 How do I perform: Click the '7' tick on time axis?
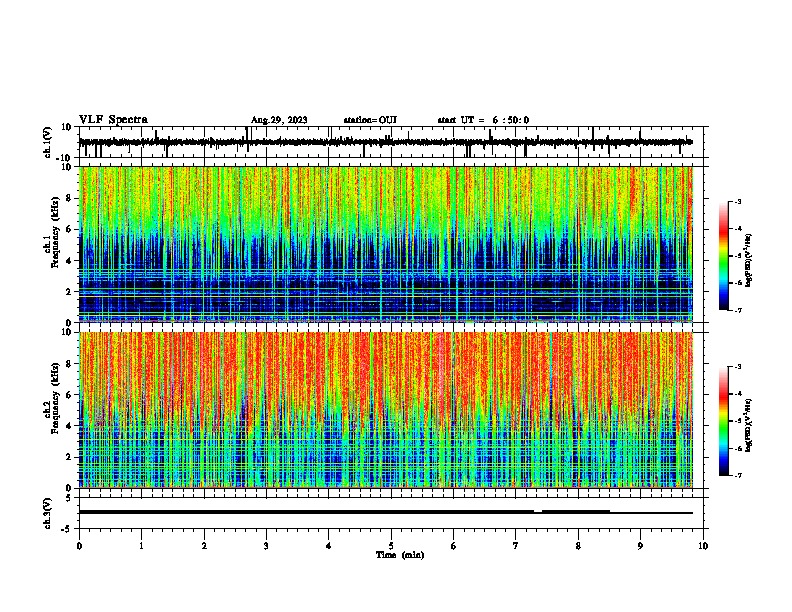click(x=516, y=546)
